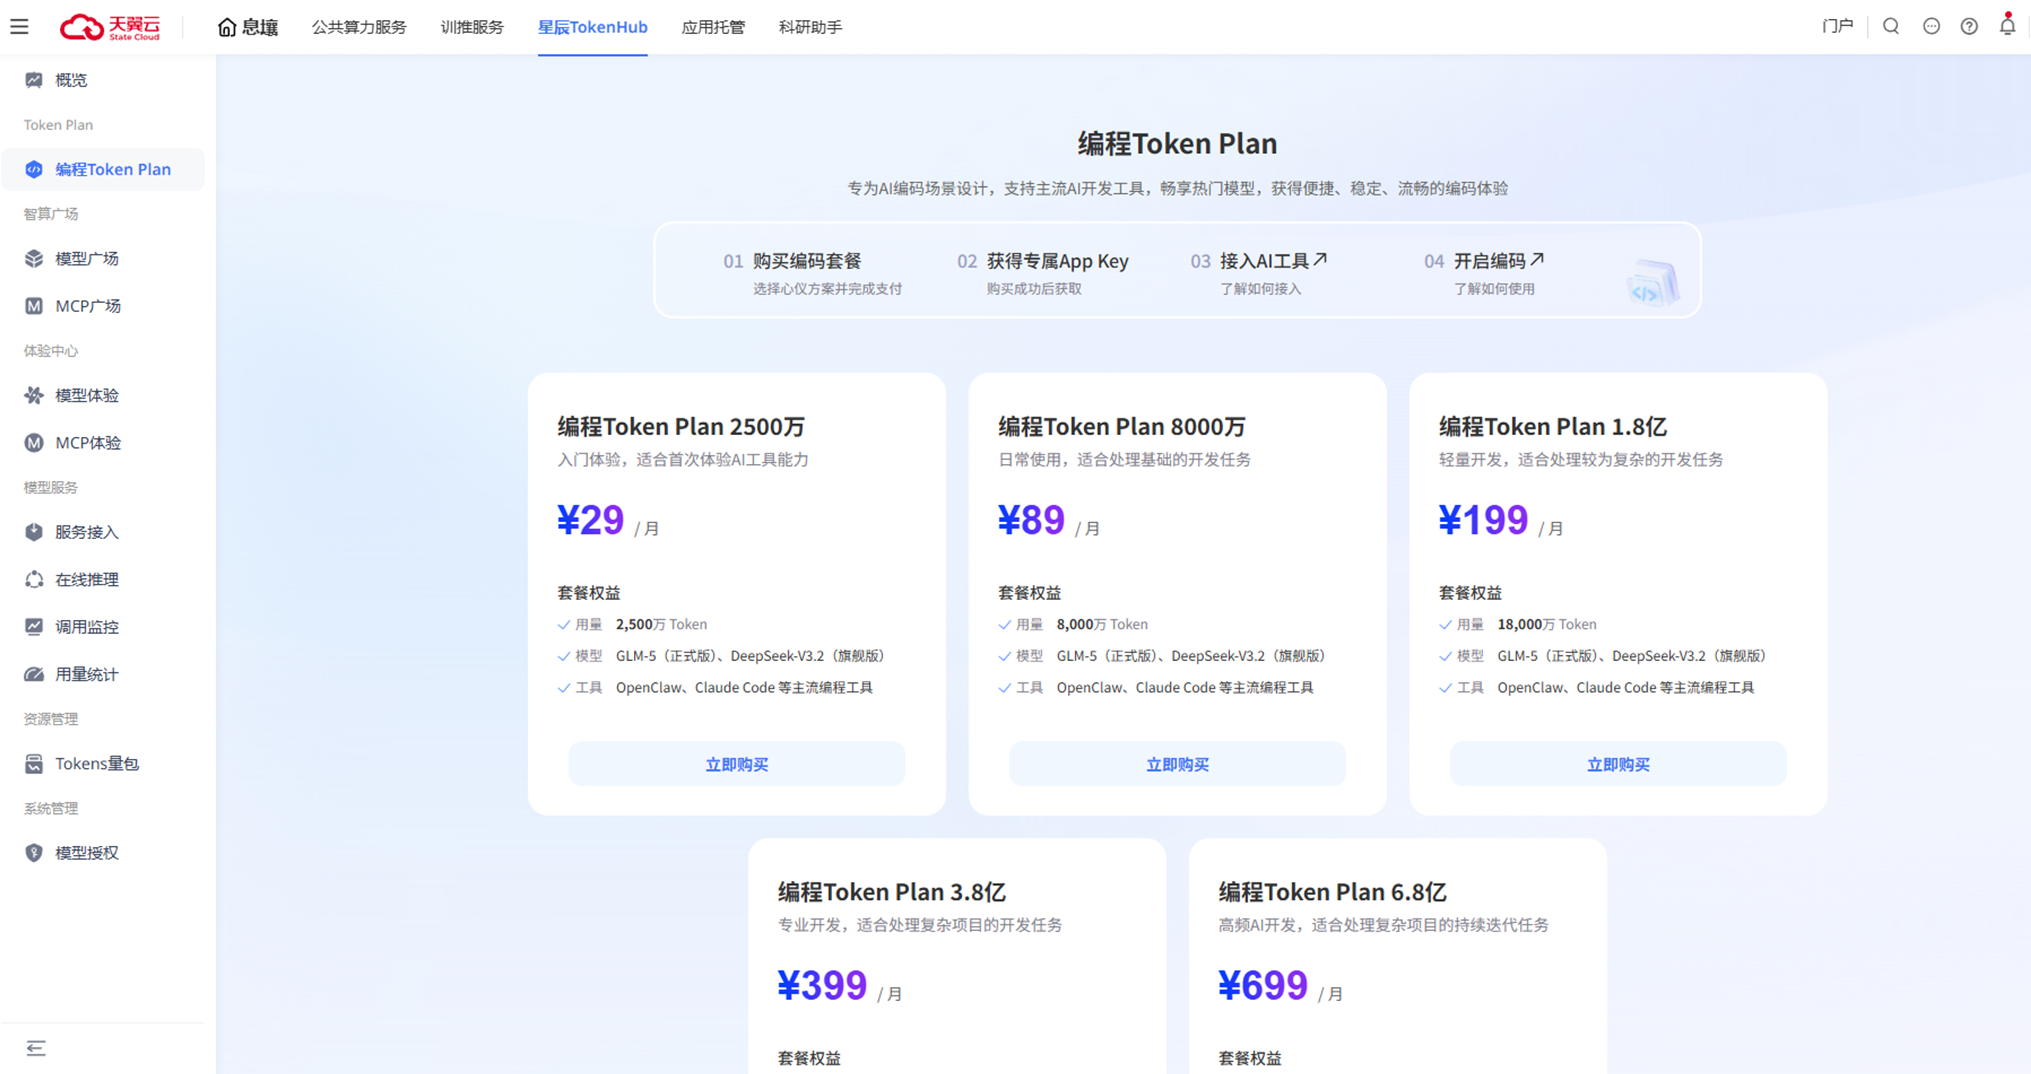
Task: Open the 接入AI工具 guide link
Action: tap(1273, 261)
